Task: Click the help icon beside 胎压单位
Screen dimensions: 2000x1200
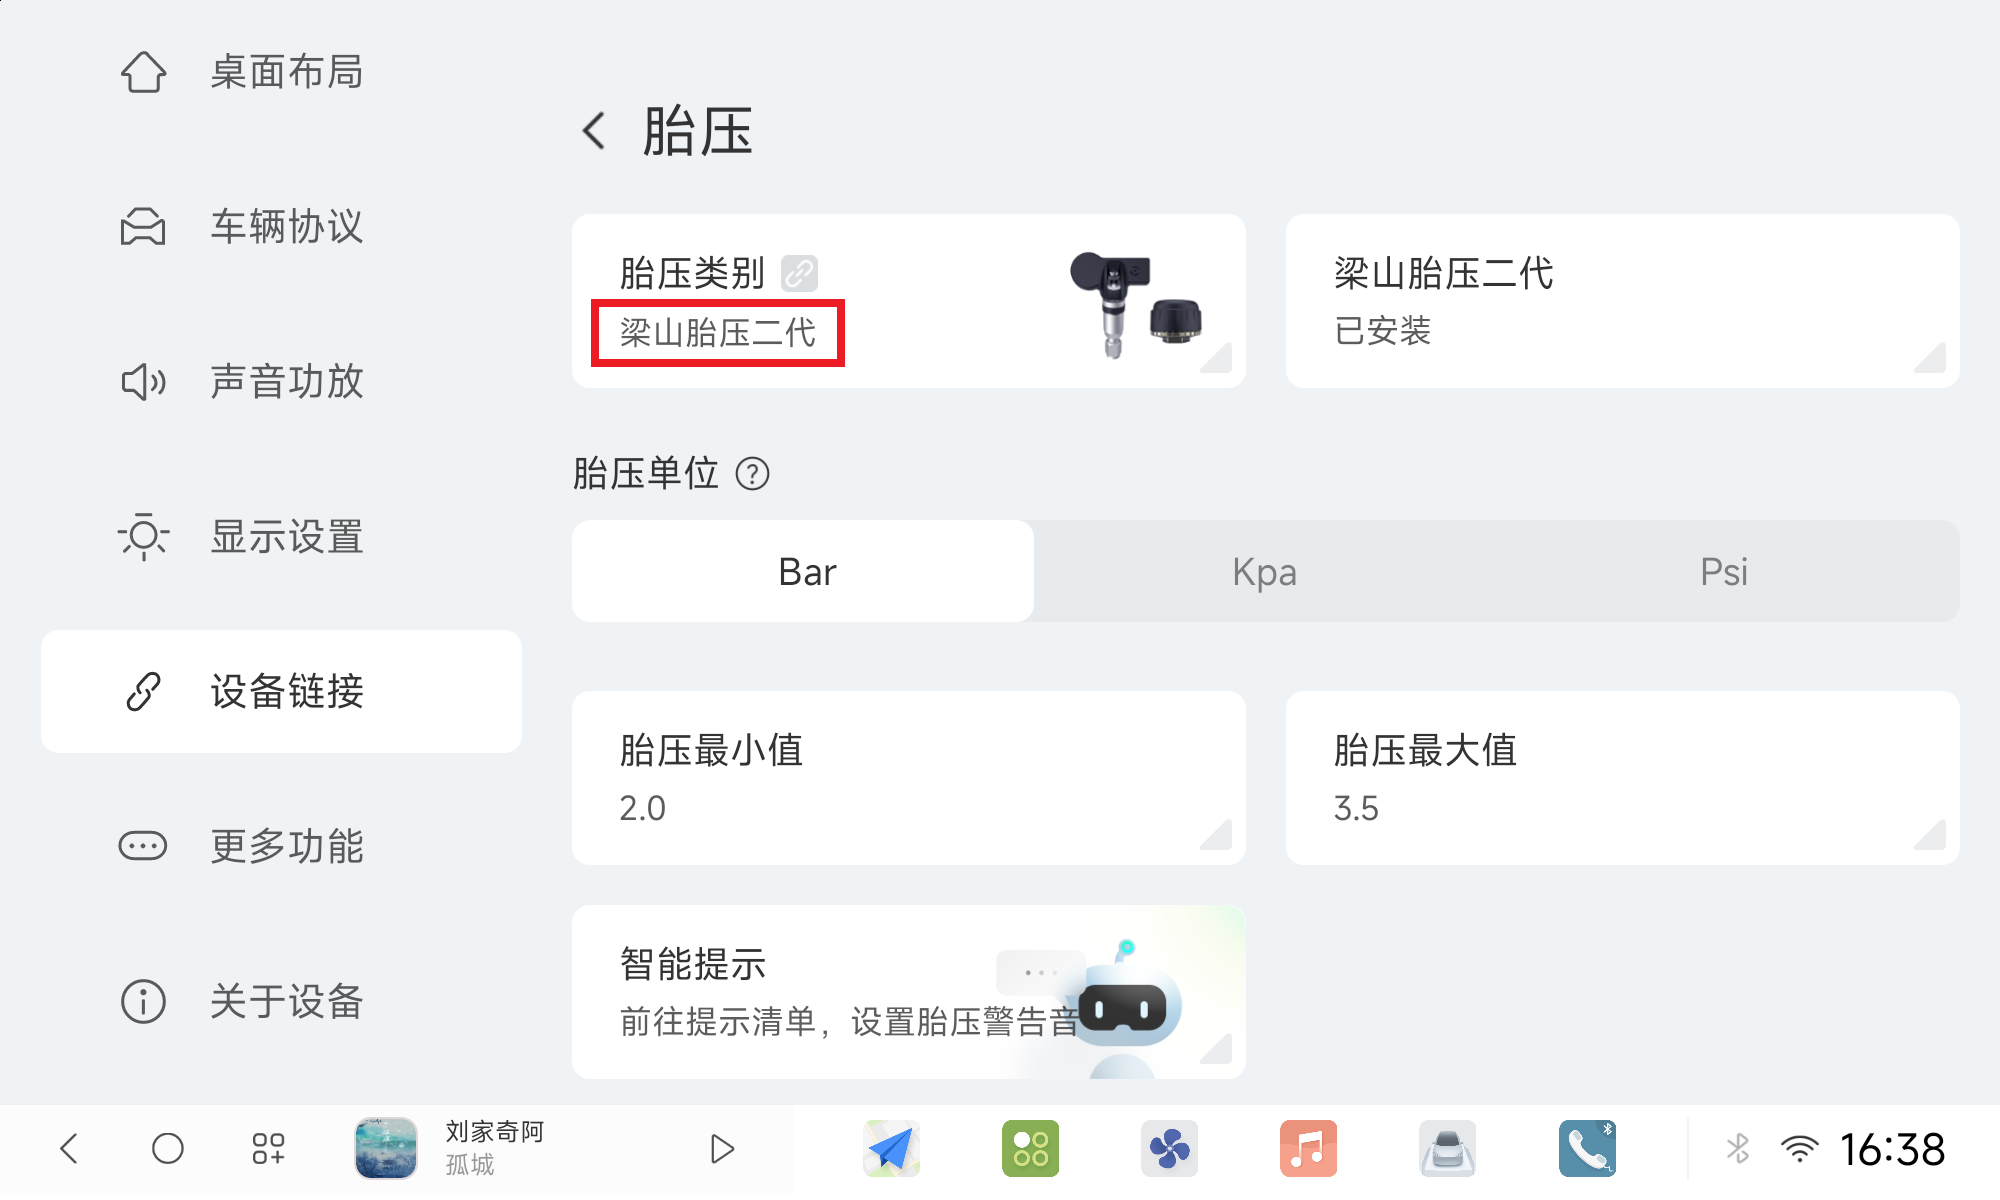Action: tap(752, 473)
